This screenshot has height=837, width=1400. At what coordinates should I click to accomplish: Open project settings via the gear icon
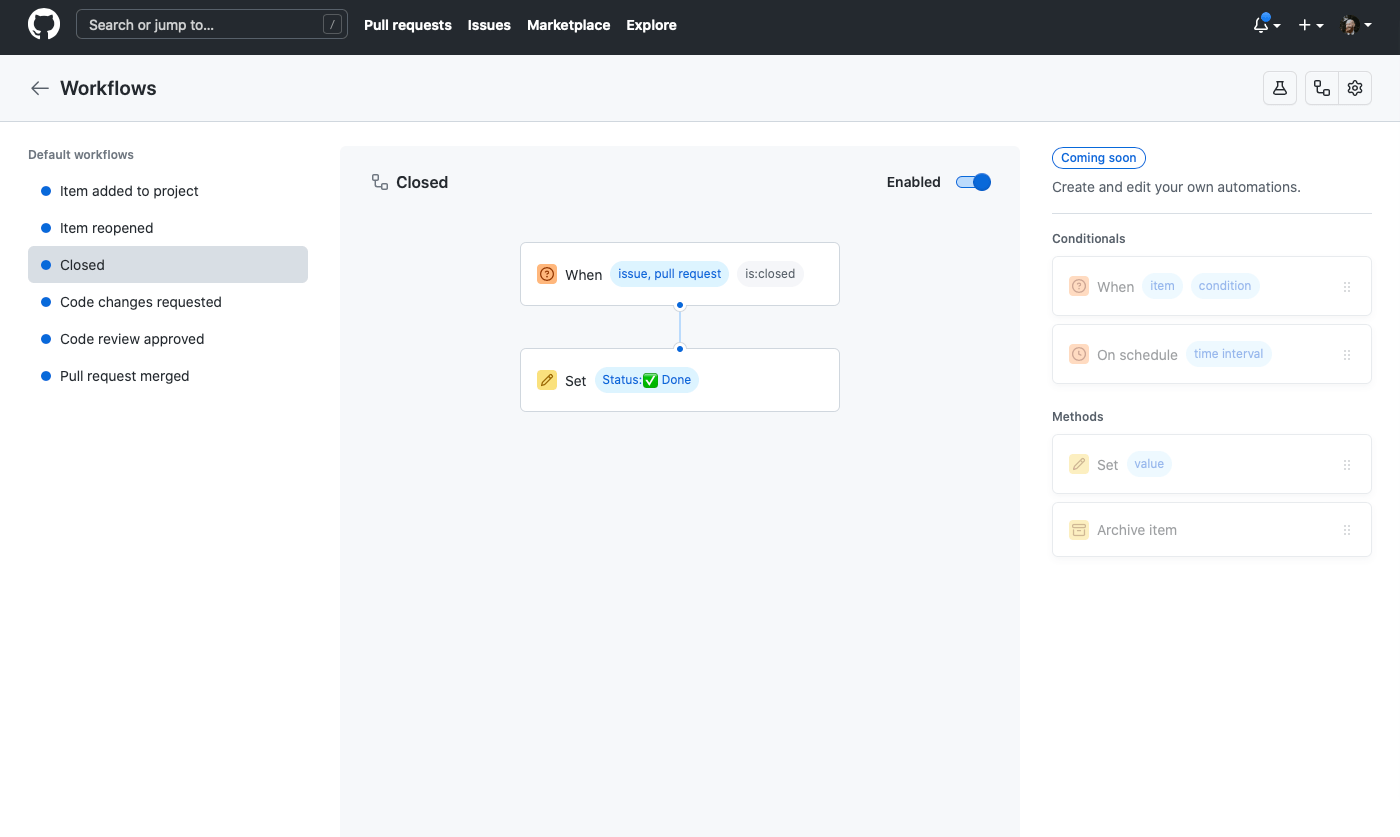click(x=1355, y=88)
